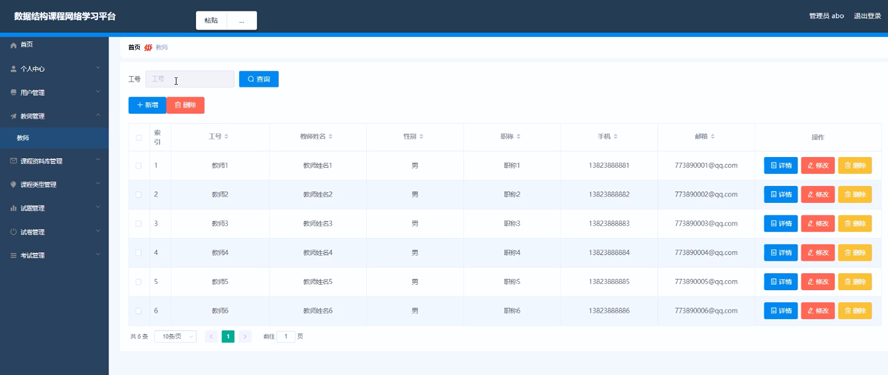The height and width of the screenshot is (375, 888).
Task: Click the clock icon beside 试卷管理
Action: [x=14, y=232]
